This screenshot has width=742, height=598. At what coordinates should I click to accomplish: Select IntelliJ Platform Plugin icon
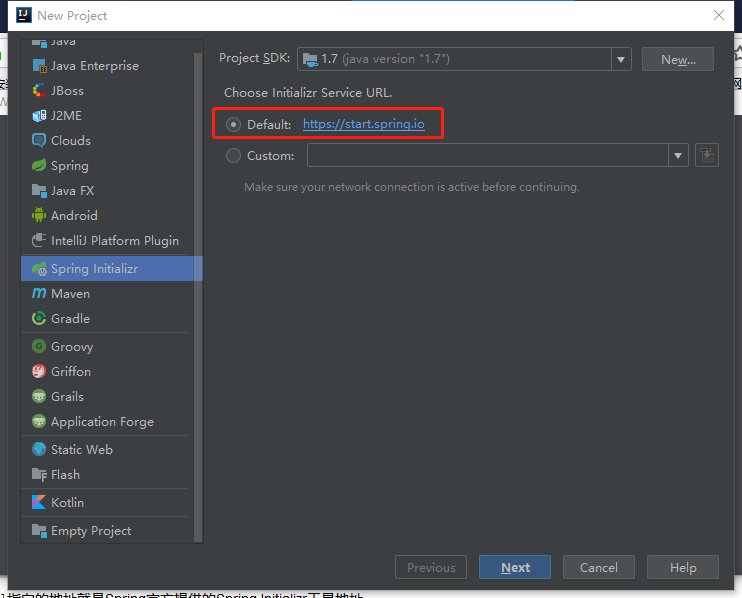click(x=39, y=240)
